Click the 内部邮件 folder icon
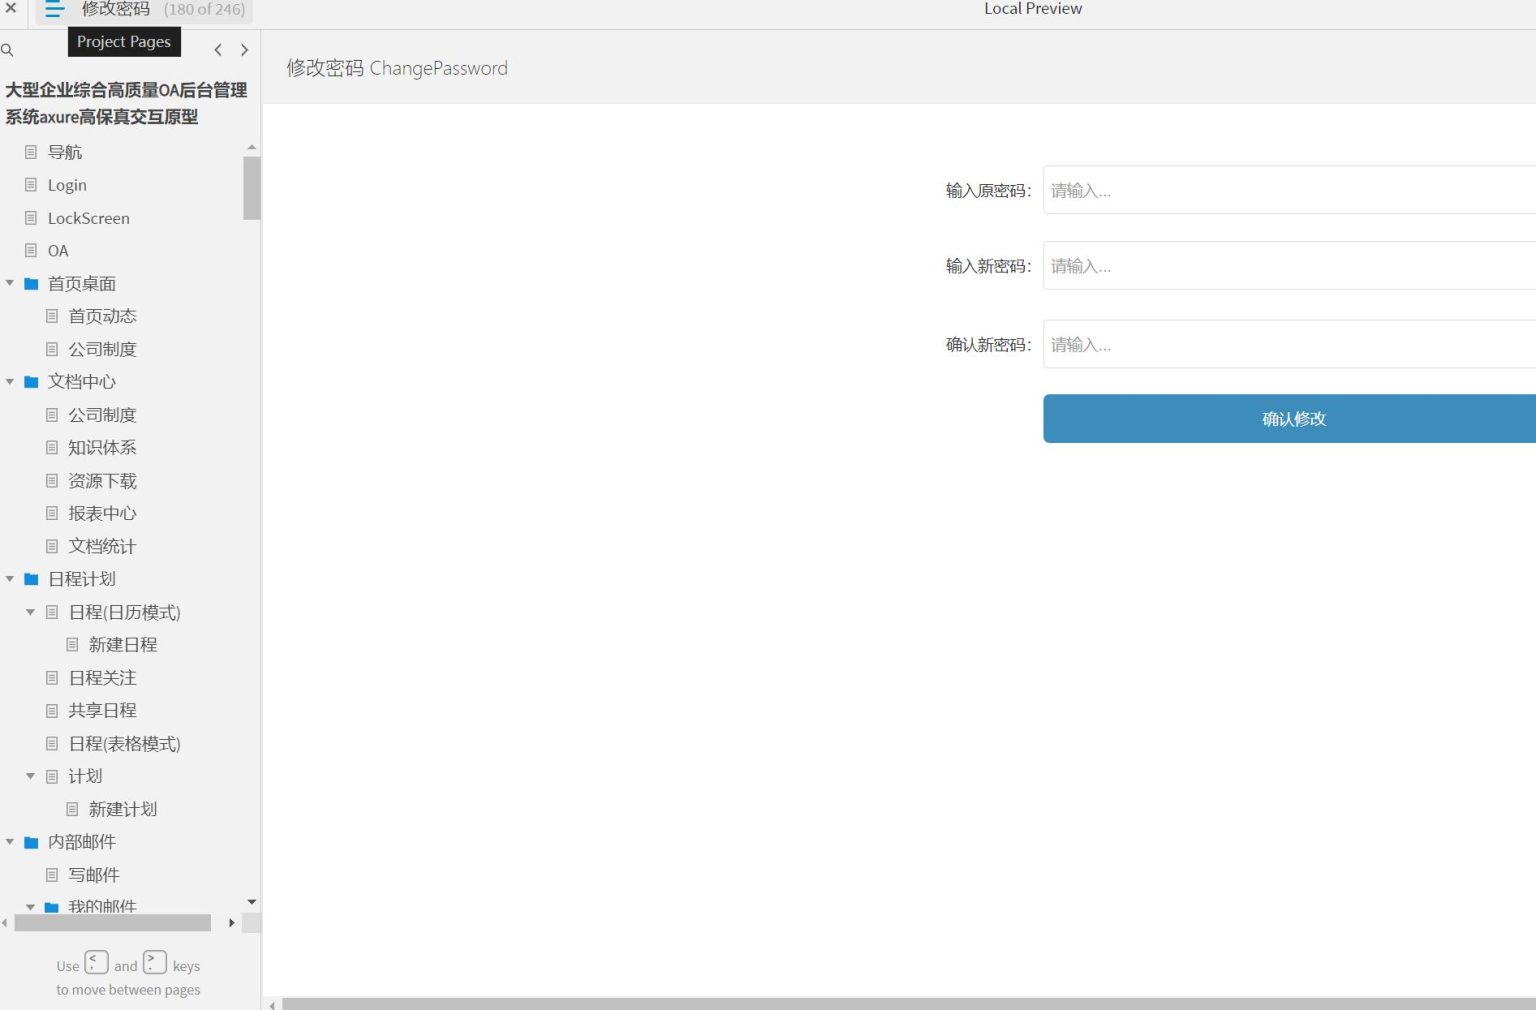 [31, 843]
